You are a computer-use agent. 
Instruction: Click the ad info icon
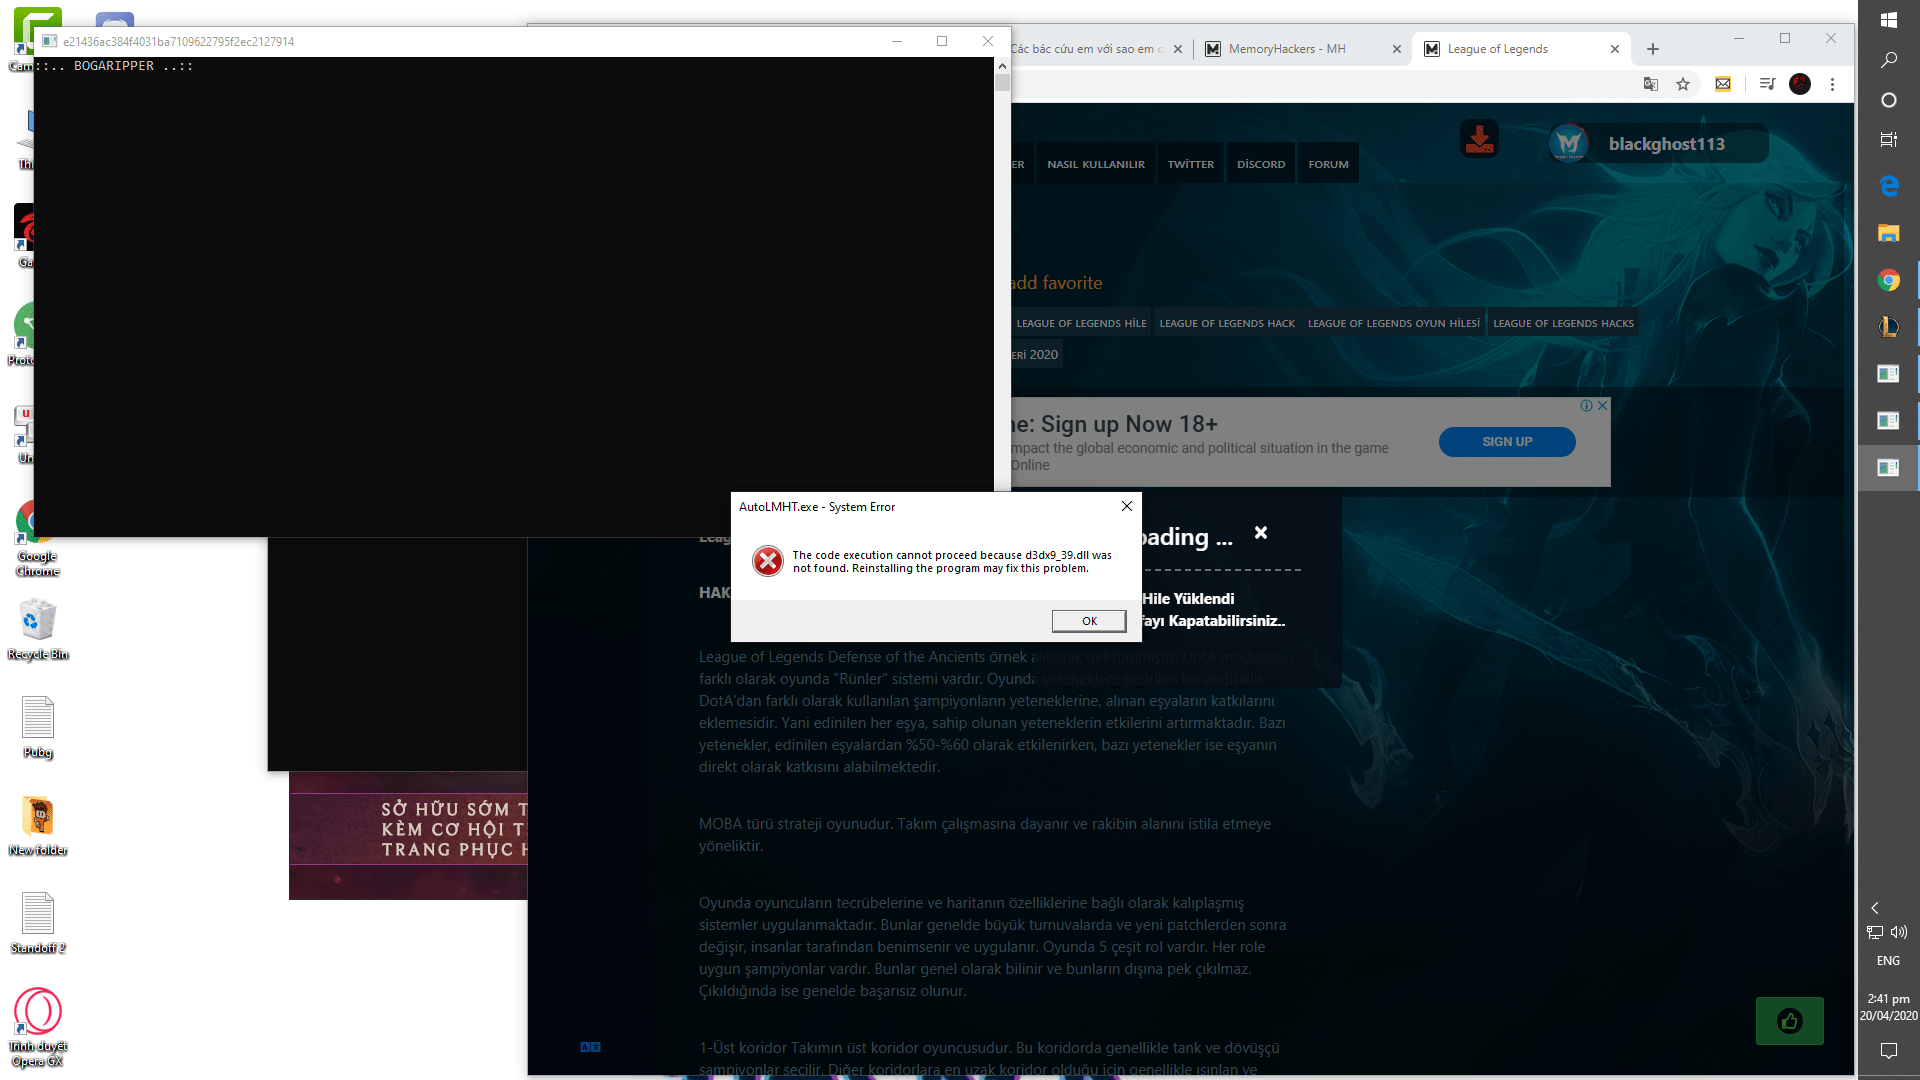(x=1586, y=406)
